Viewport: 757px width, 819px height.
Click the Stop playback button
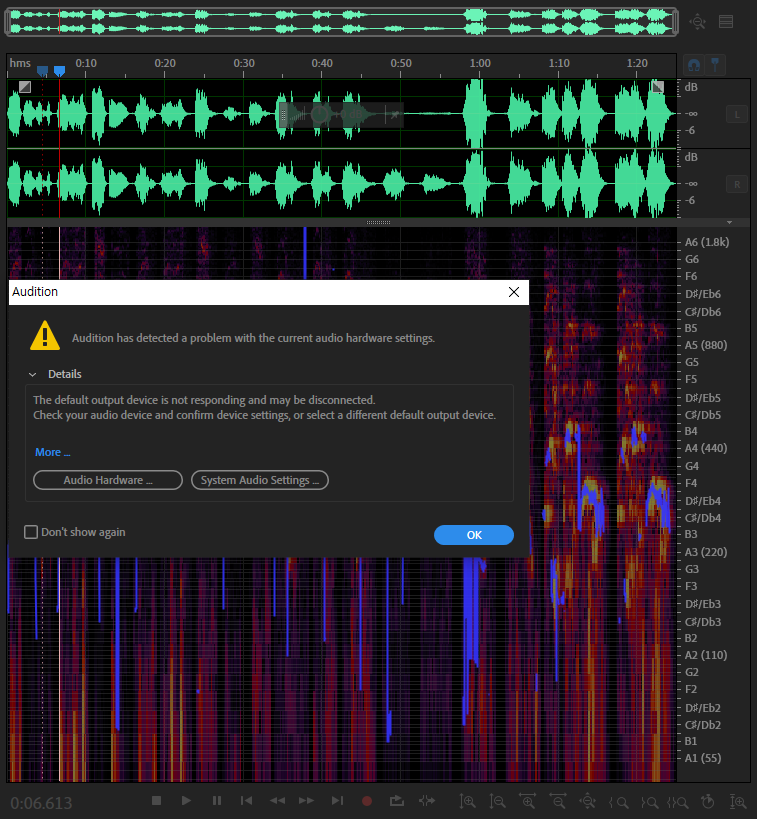click(156, 800)
